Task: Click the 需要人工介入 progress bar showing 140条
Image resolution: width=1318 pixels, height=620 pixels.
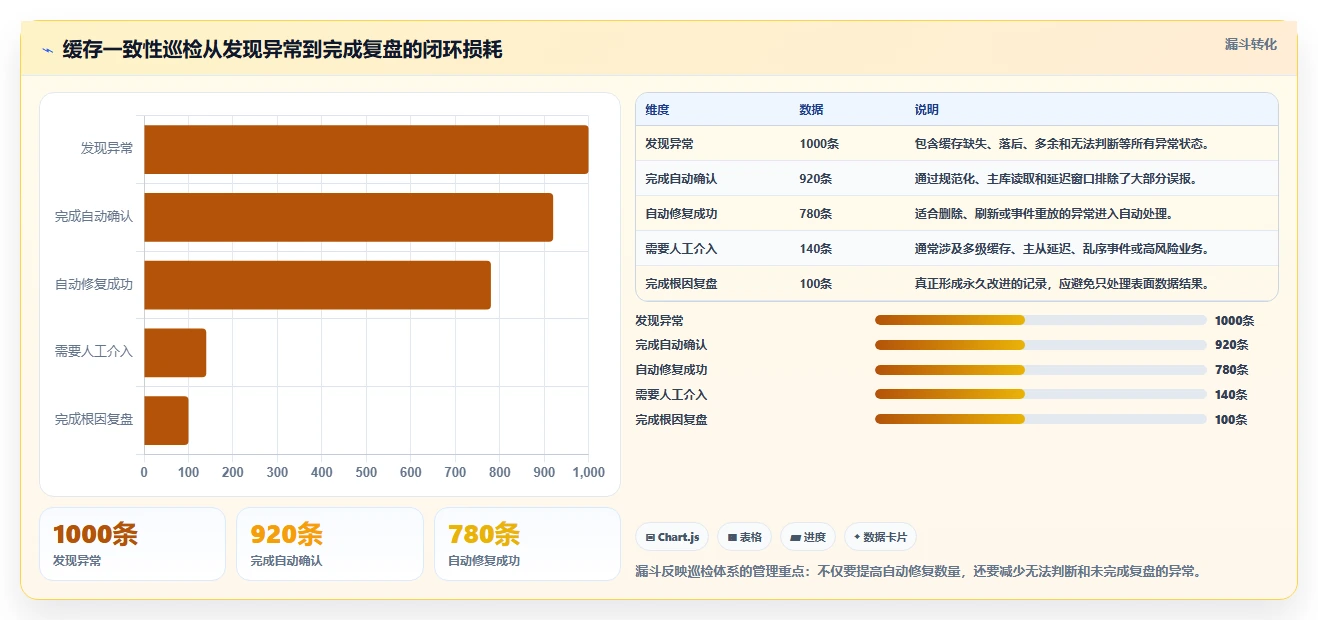Action: tap(1041, 395)
